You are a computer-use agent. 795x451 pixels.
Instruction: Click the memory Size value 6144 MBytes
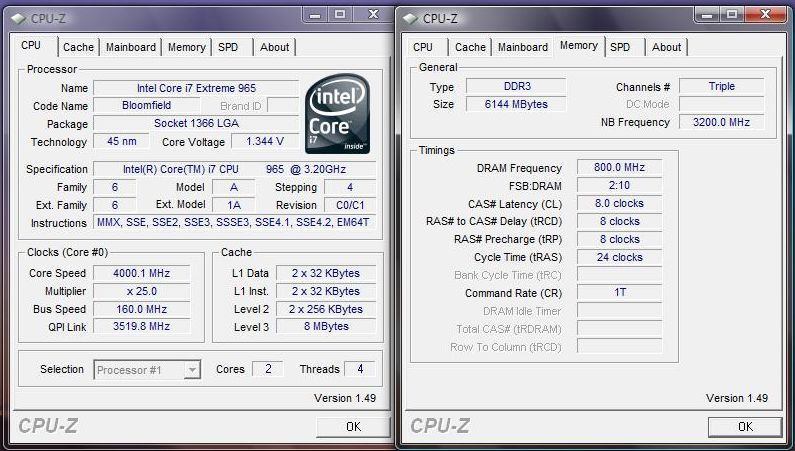click(x=516, y=104)
